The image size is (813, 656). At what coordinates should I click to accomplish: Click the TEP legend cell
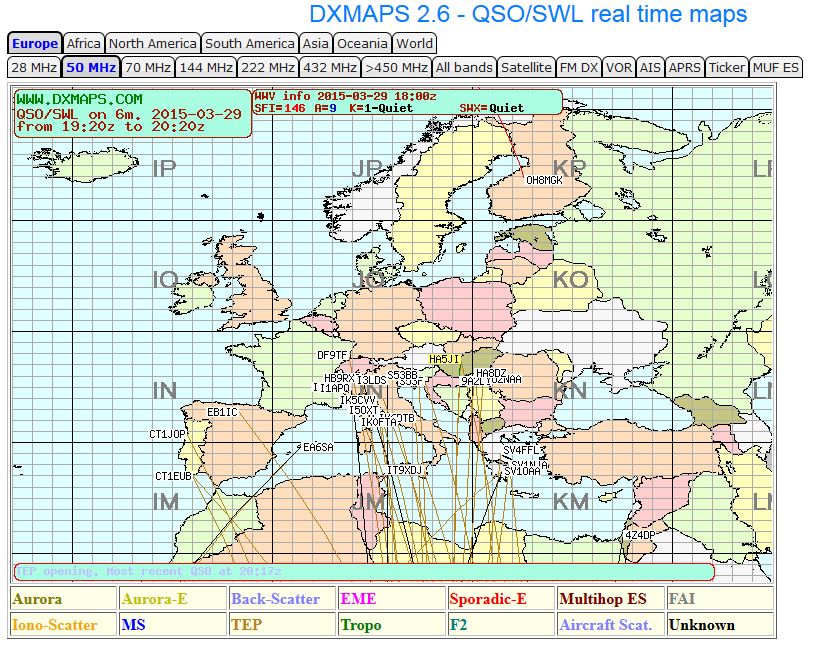(282, 624)
